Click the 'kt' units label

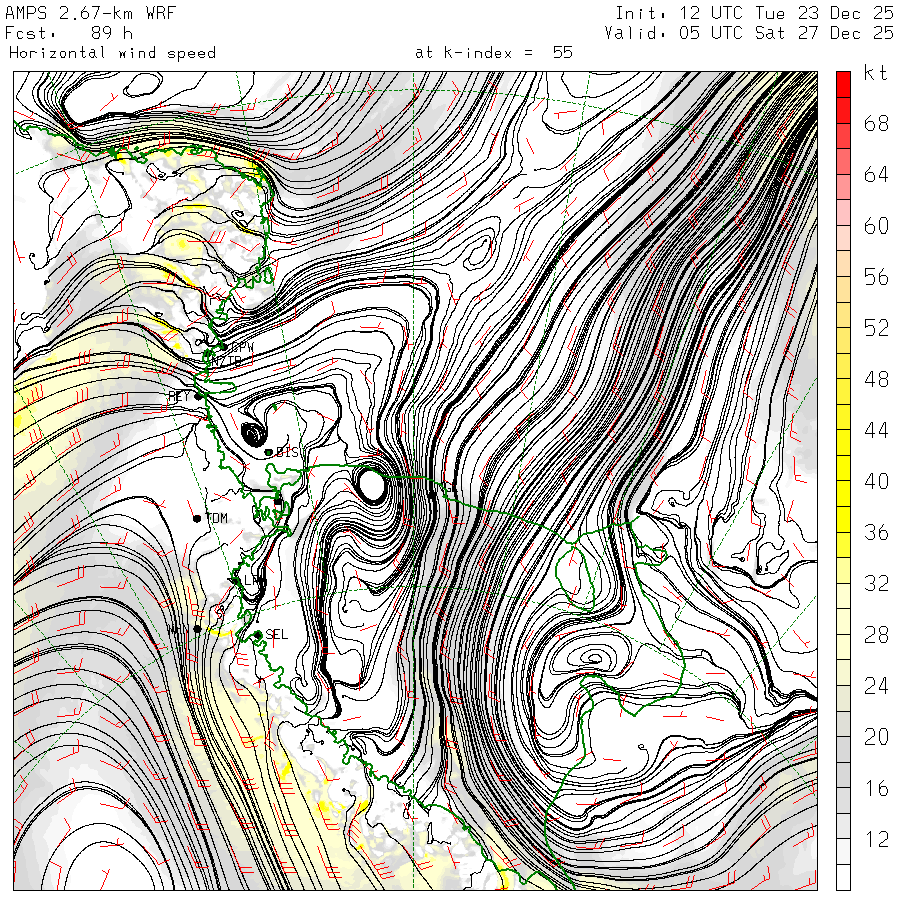pyautogui.click(x=875, y=73)
